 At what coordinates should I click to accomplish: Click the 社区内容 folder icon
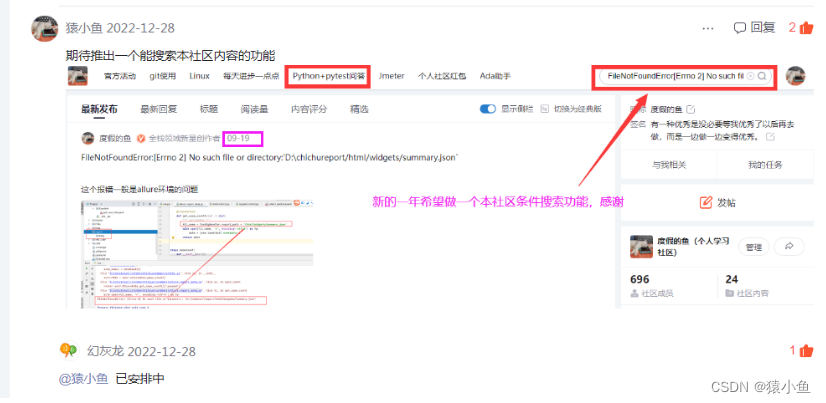click(729, 293)
